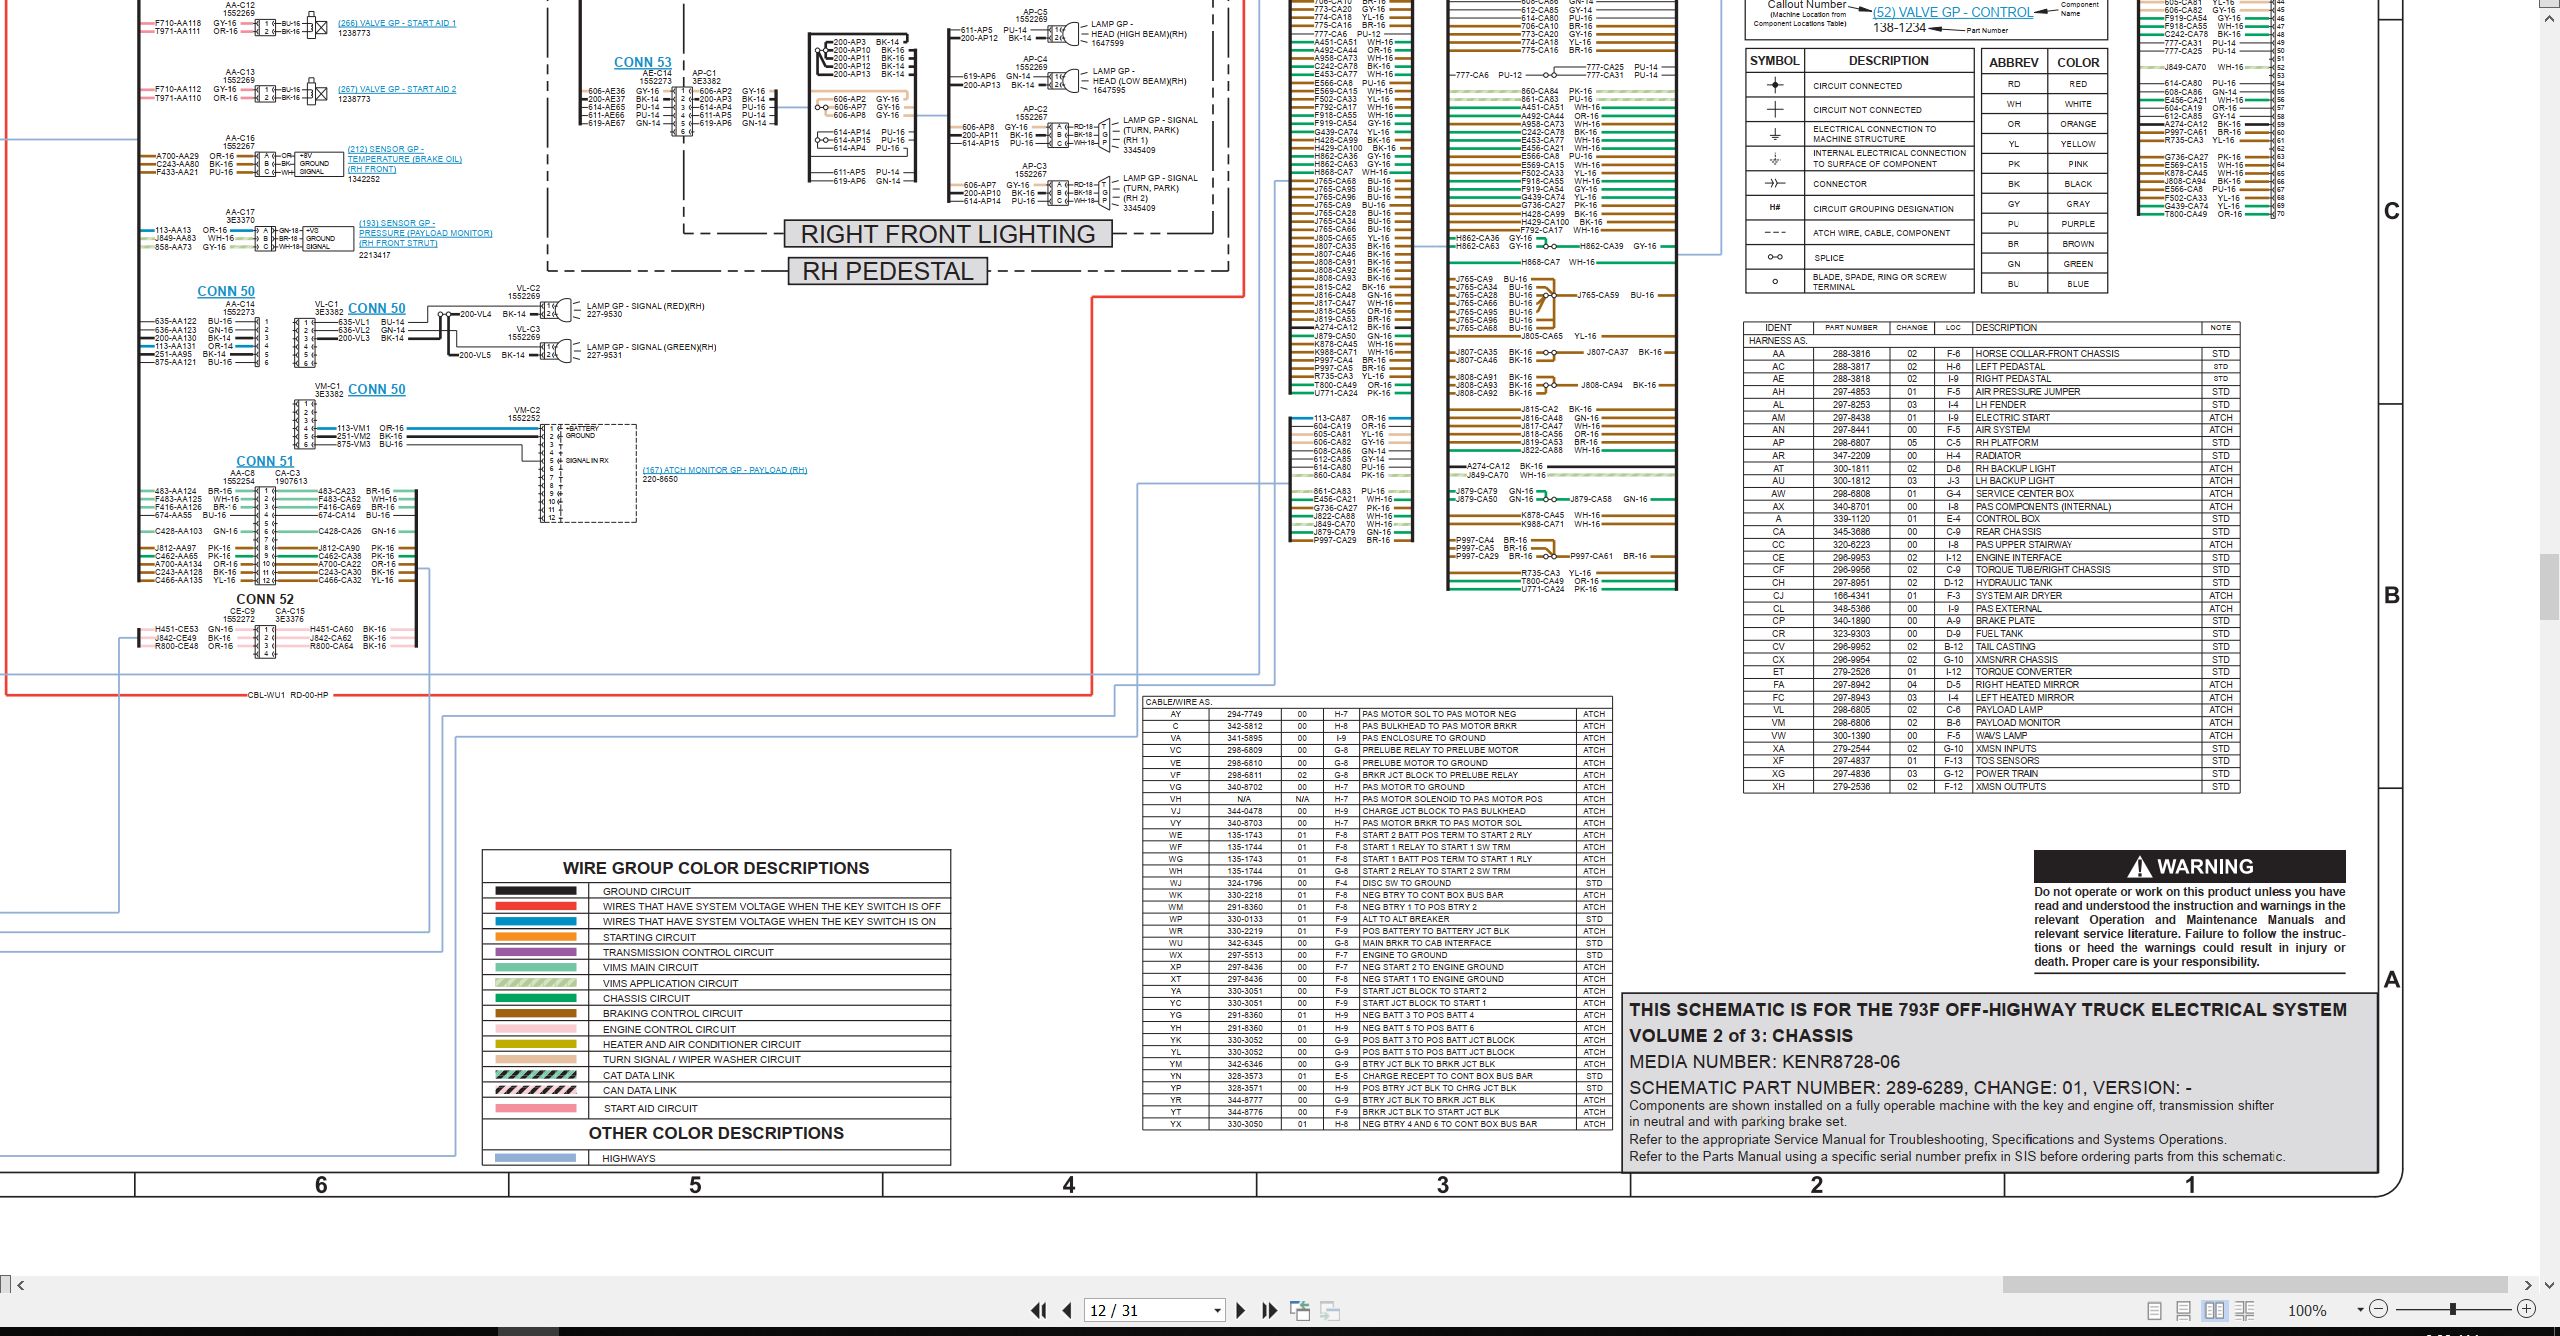Open the 100% zoom level dropdown

2360,1310
